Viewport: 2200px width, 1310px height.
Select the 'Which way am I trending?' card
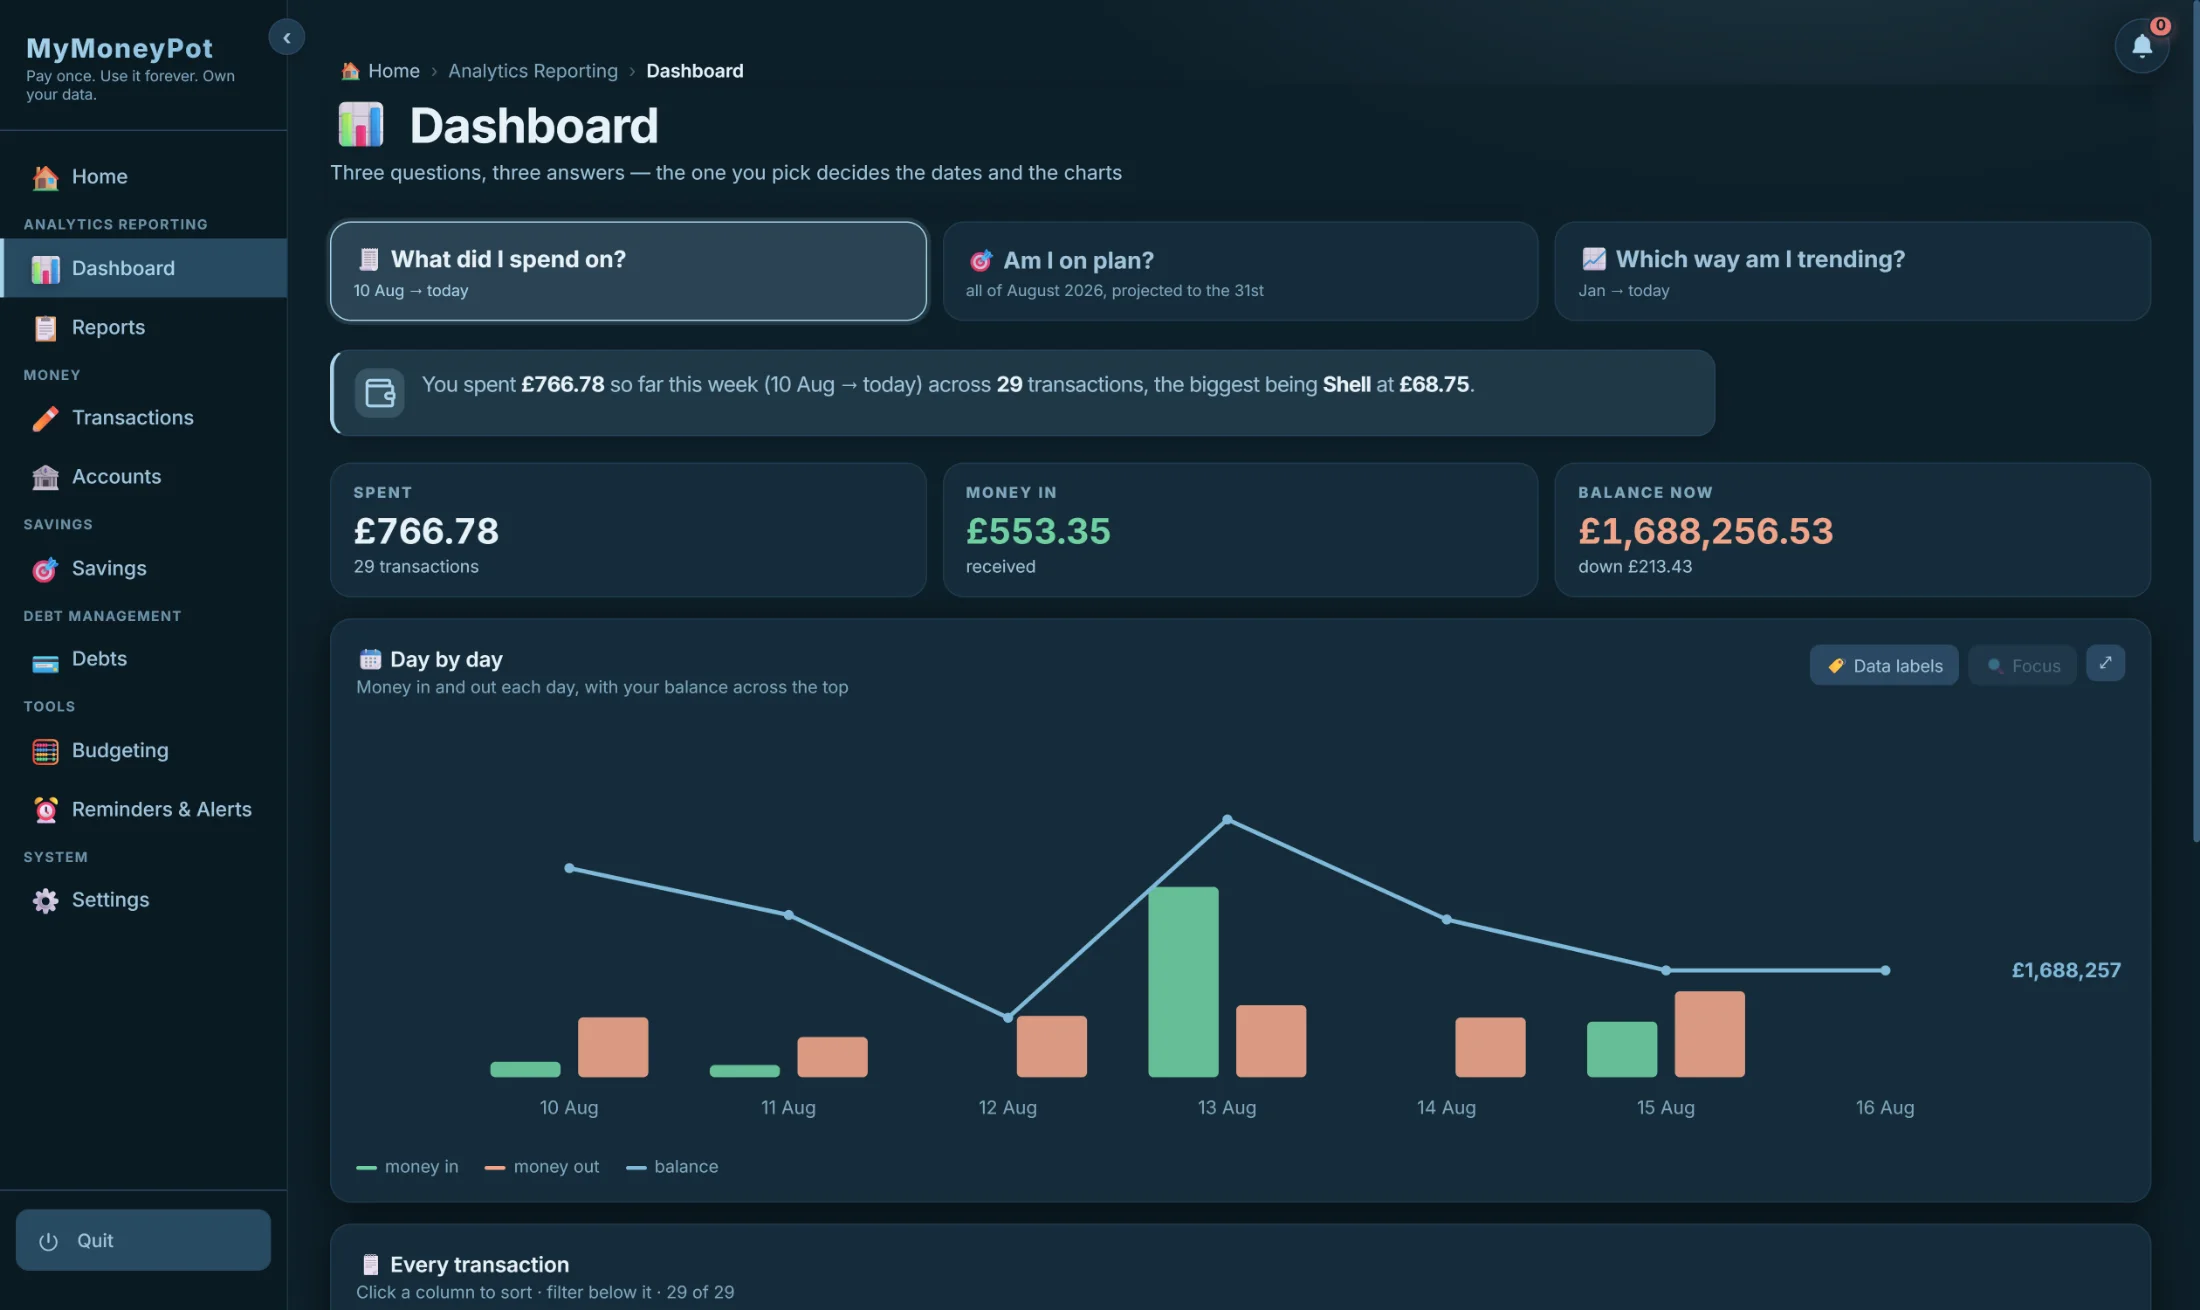tap(1852, 271)
